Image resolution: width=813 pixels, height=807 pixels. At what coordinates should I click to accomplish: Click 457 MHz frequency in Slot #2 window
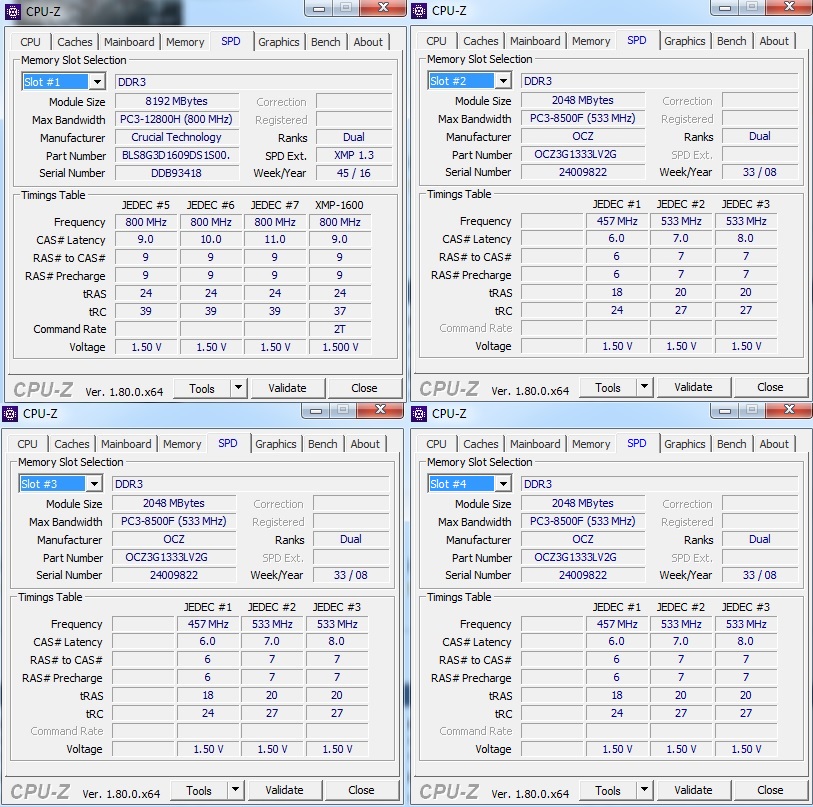[x=616, y=221]
